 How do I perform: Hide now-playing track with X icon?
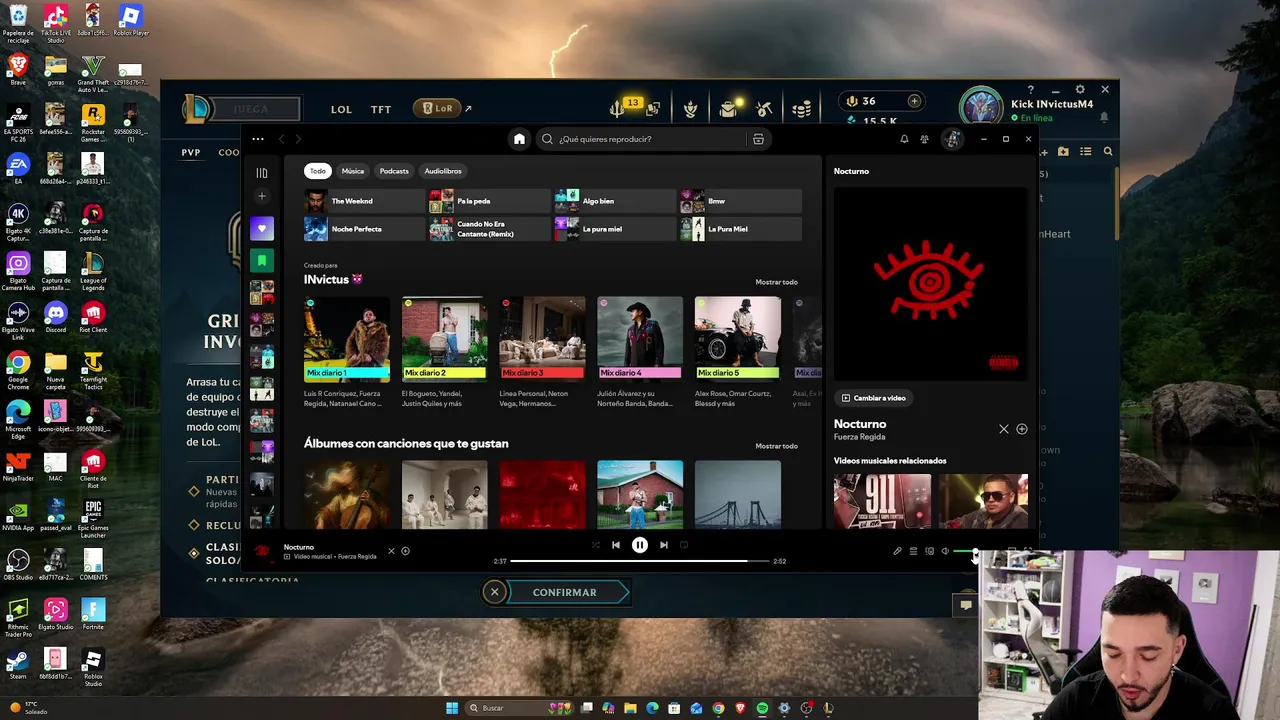391,551
